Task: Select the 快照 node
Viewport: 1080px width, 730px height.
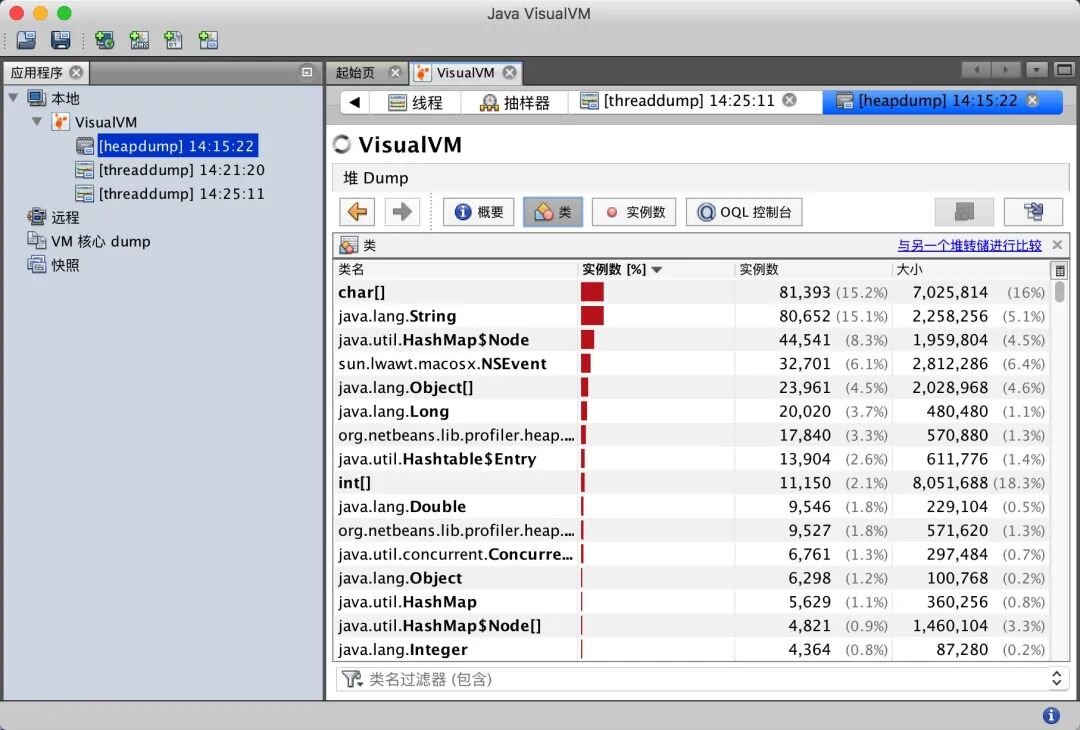Action: point(54,265)
